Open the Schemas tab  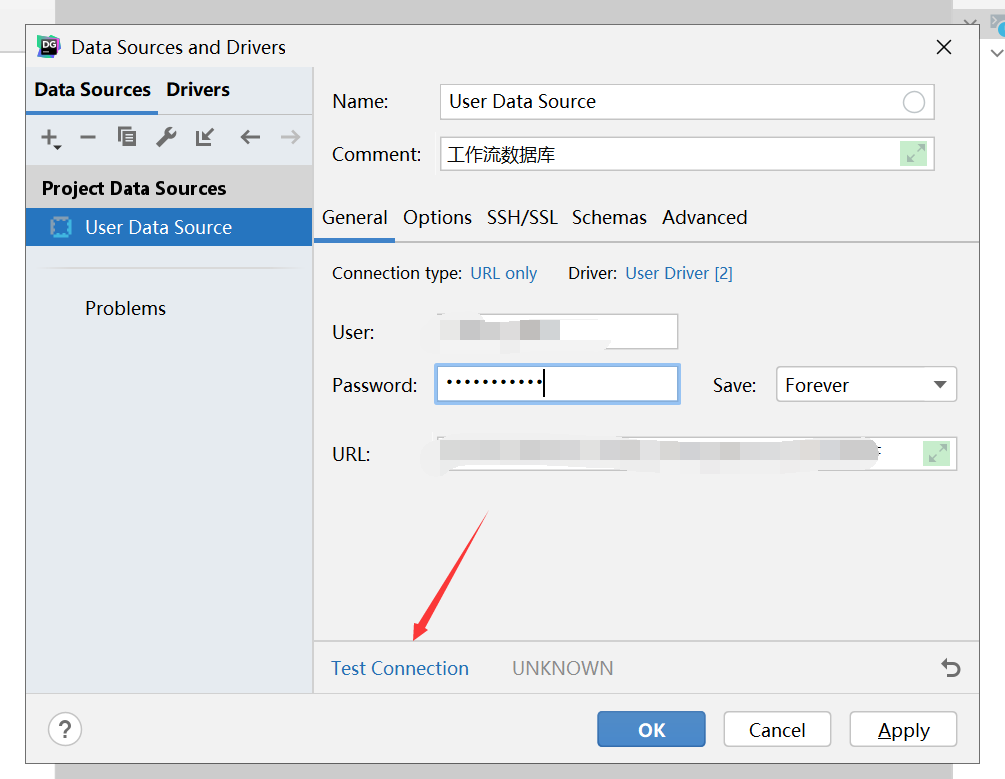[609, 217]
